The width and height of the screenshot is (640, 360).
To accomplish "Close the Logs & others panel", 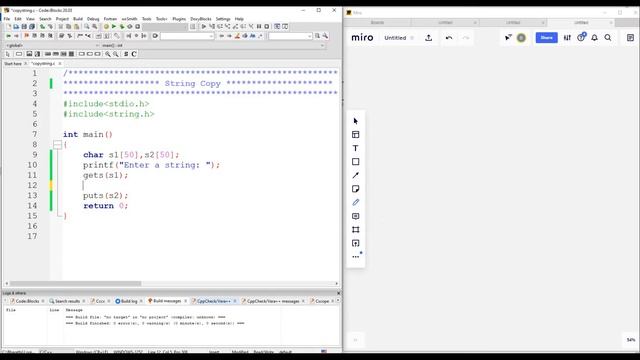I will [338, 293].
